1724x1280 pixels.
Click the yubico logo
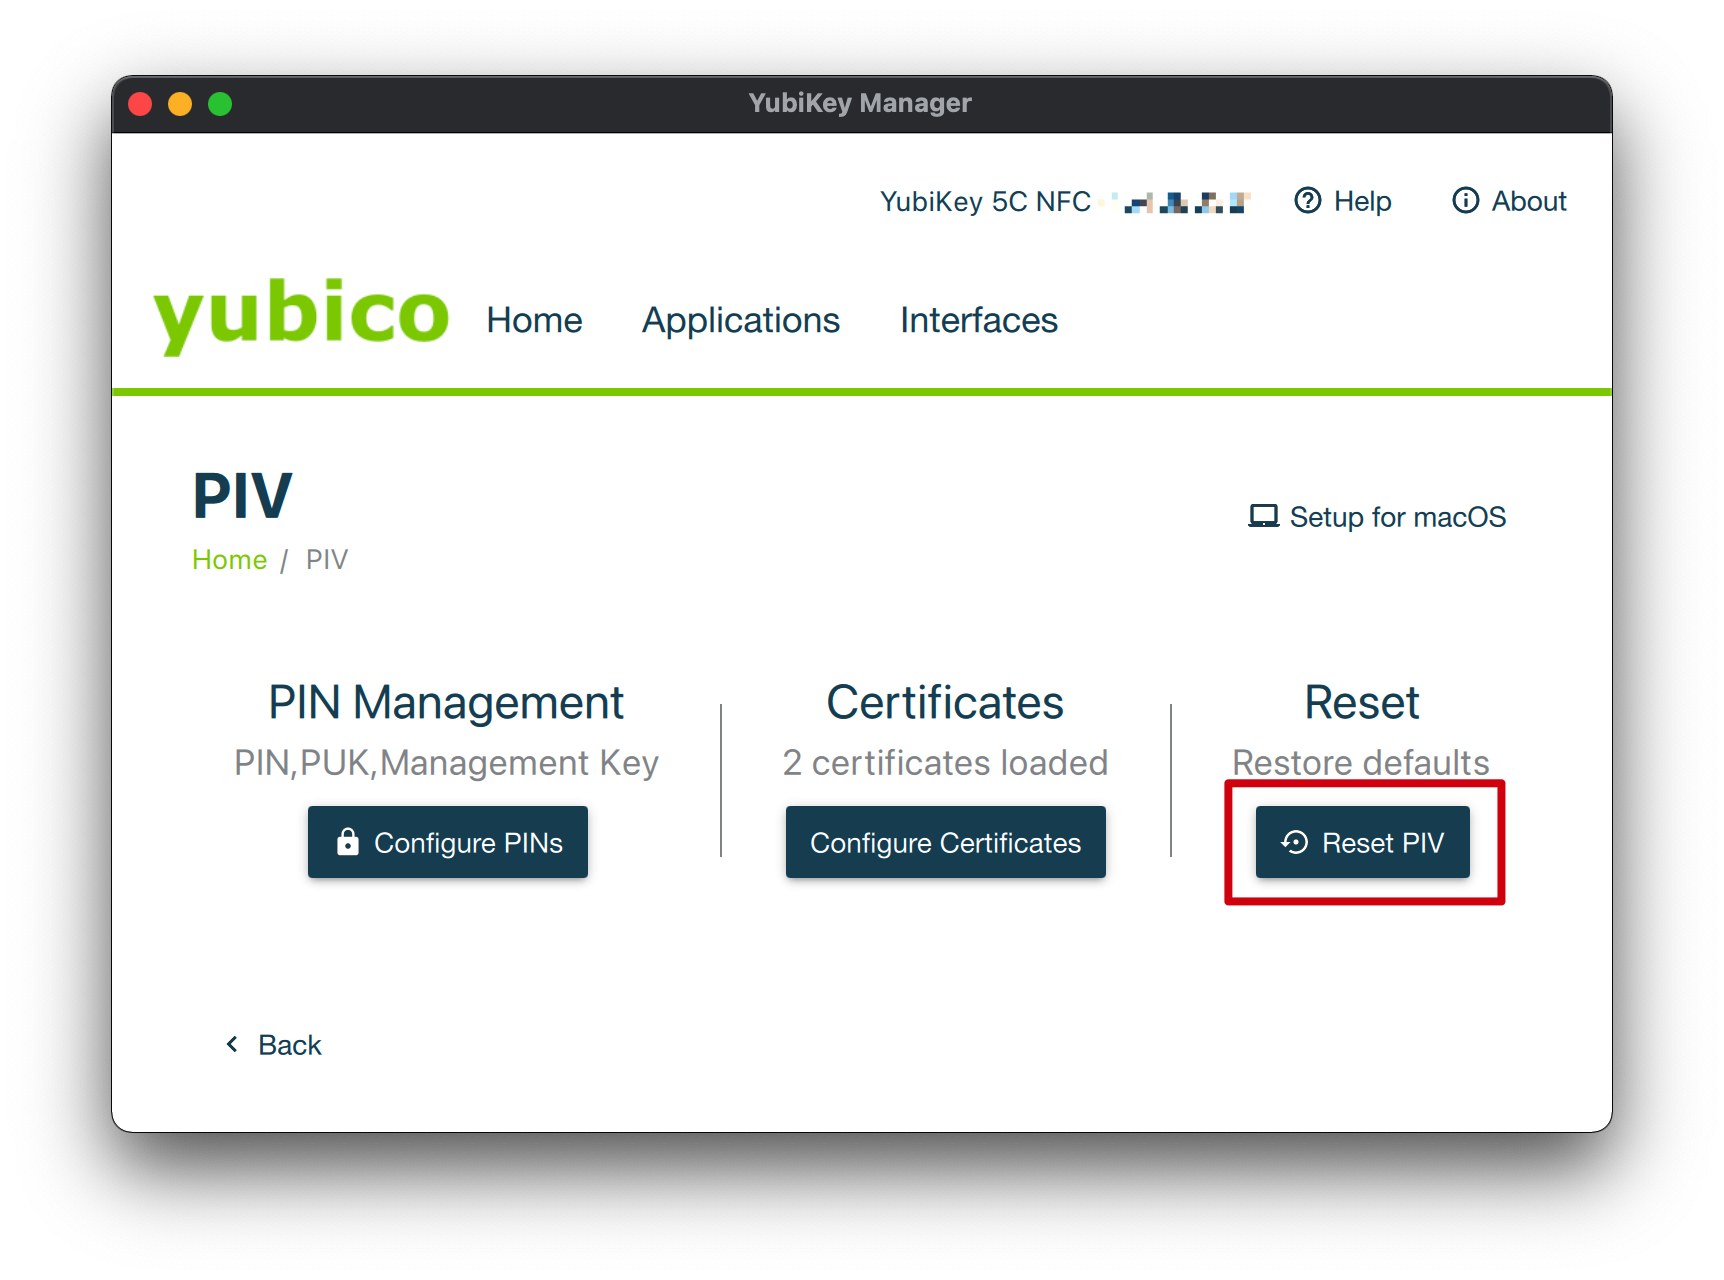(301, 315)
